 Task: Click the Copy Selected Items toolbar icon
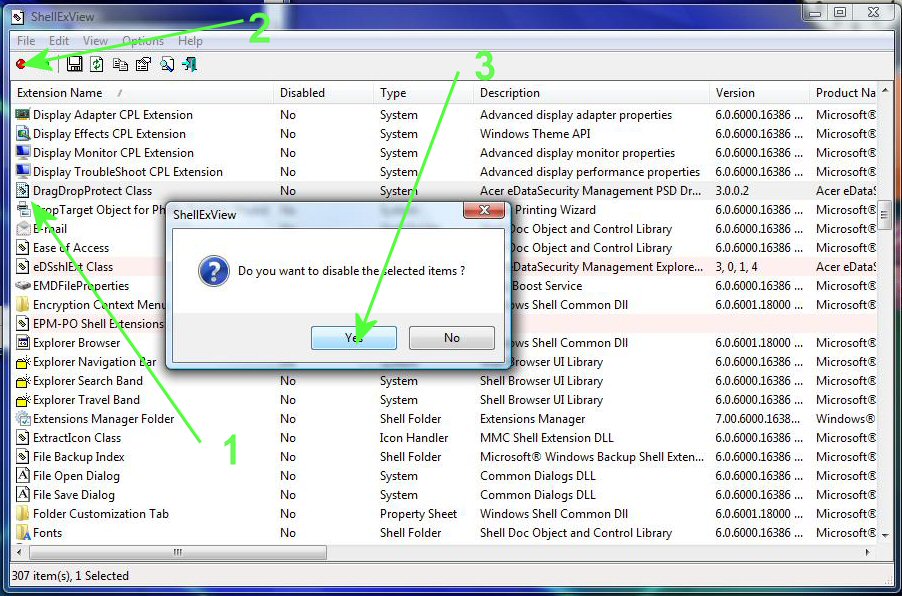click(120, 64)
